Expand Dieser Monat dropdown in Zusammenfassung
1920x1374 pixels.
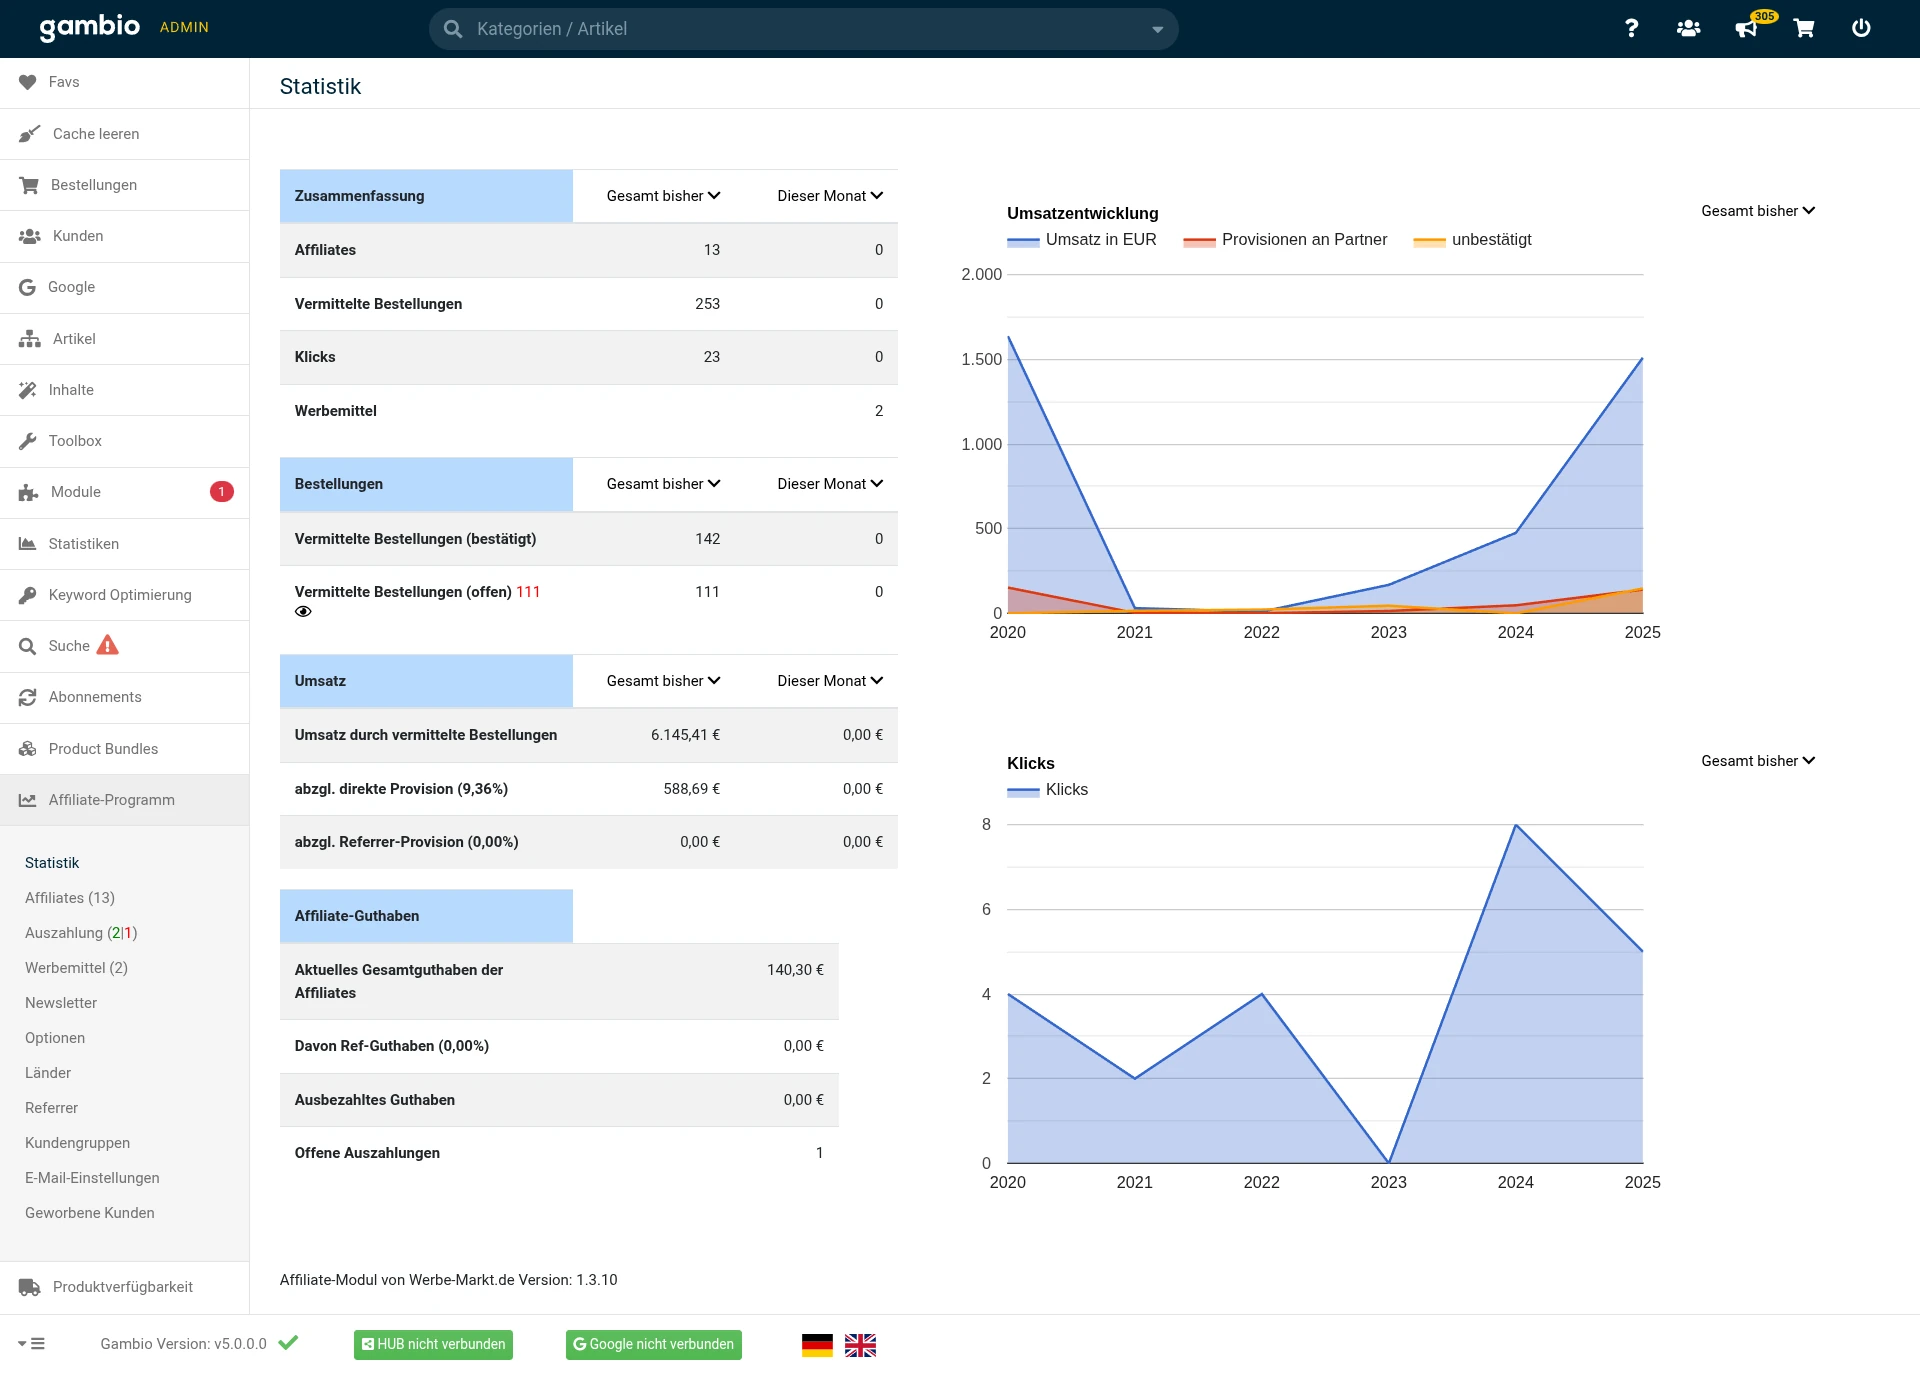(829, 196)
